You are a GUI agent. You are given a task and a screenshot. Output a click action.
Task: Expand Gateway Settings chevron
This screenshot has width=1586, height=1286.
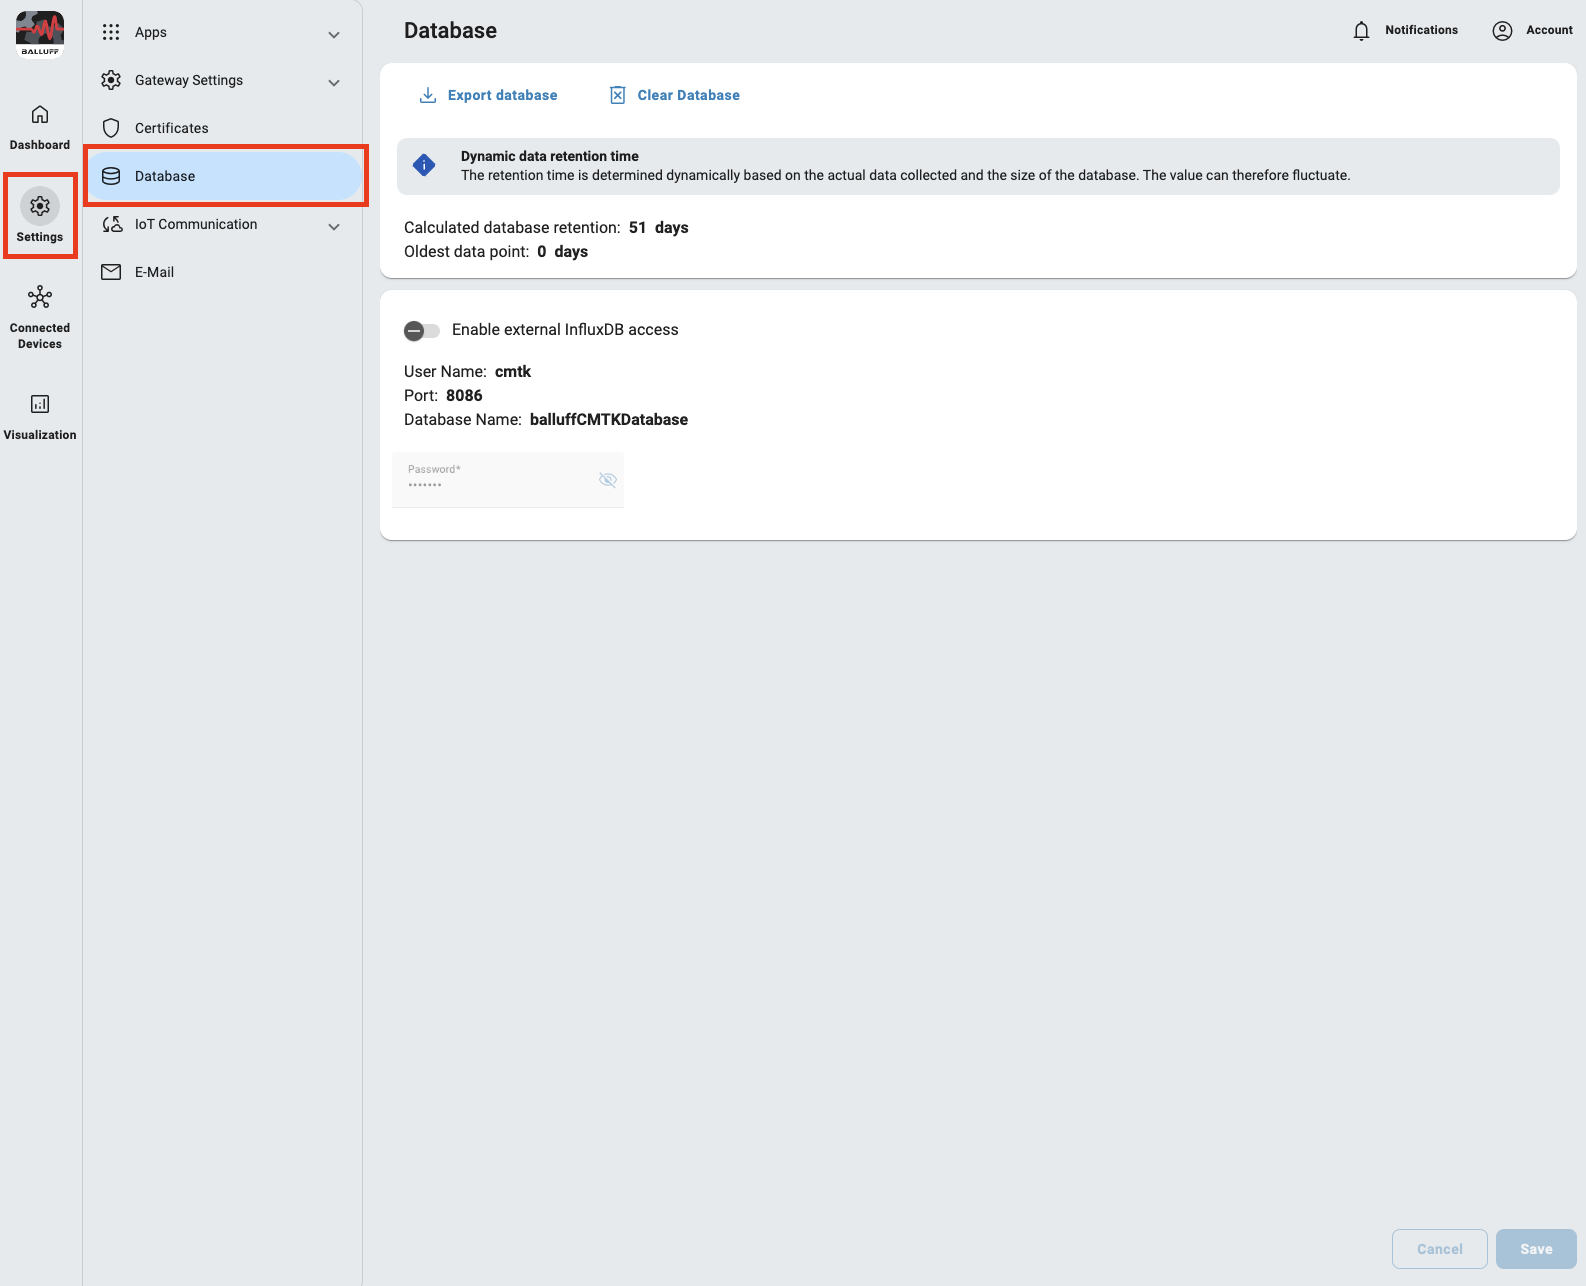coord(334,83)
